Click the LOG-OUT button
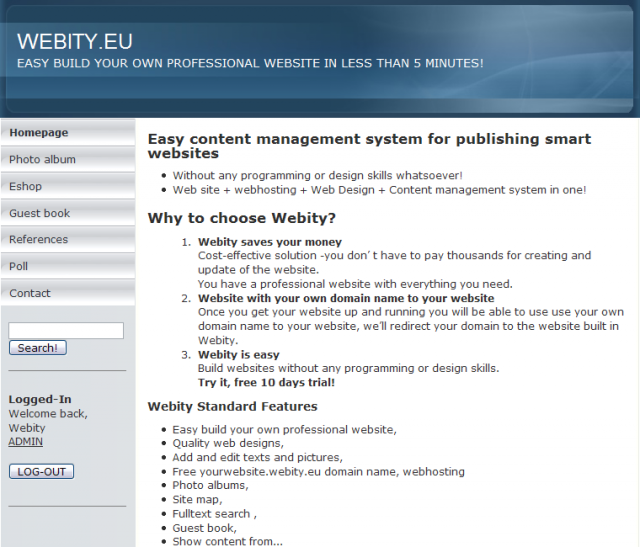The height and width of the screenshot is (547, 640). click(x=41, y=471)
